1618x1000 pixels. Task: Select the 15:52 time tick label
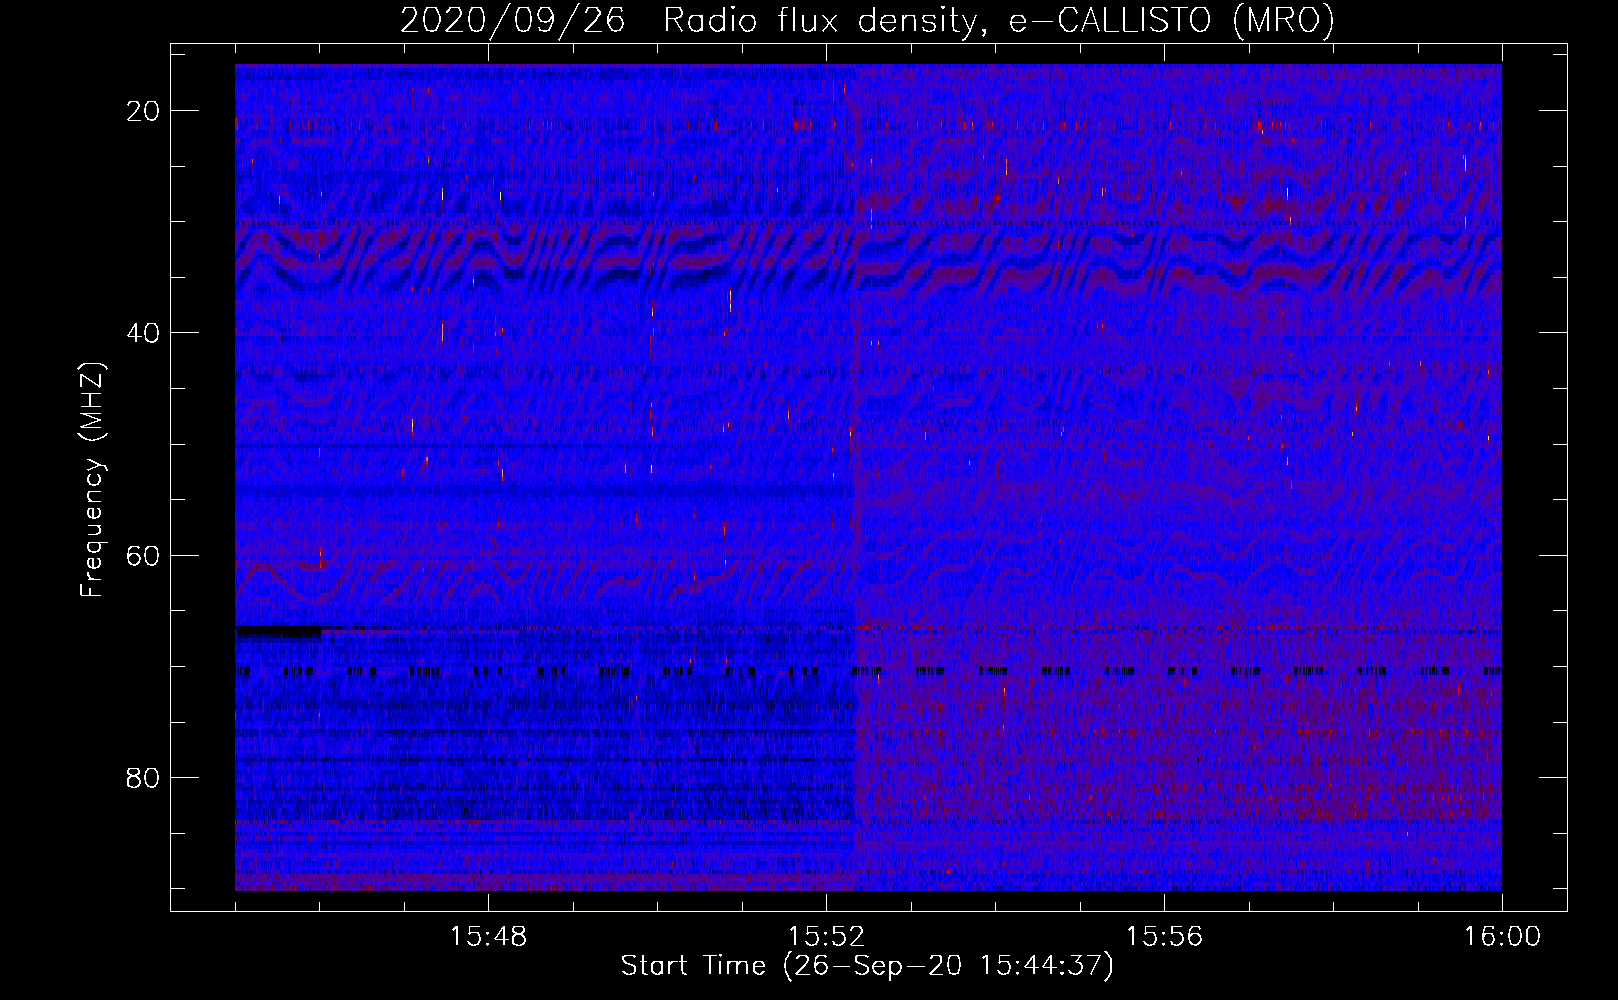click(826, 937)
